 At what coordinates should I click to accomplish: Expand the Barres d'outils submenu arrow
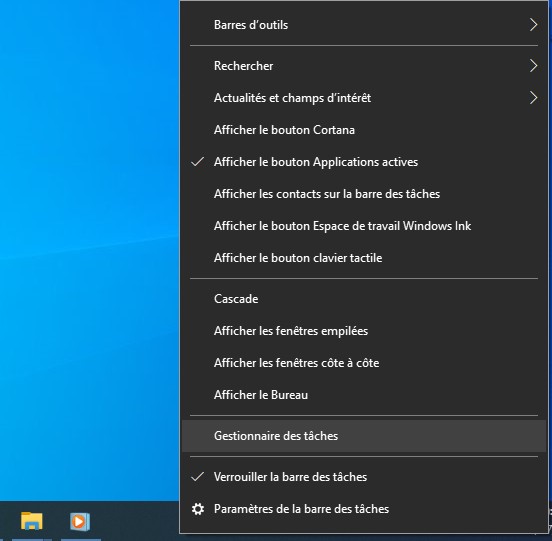pos(533,25)
